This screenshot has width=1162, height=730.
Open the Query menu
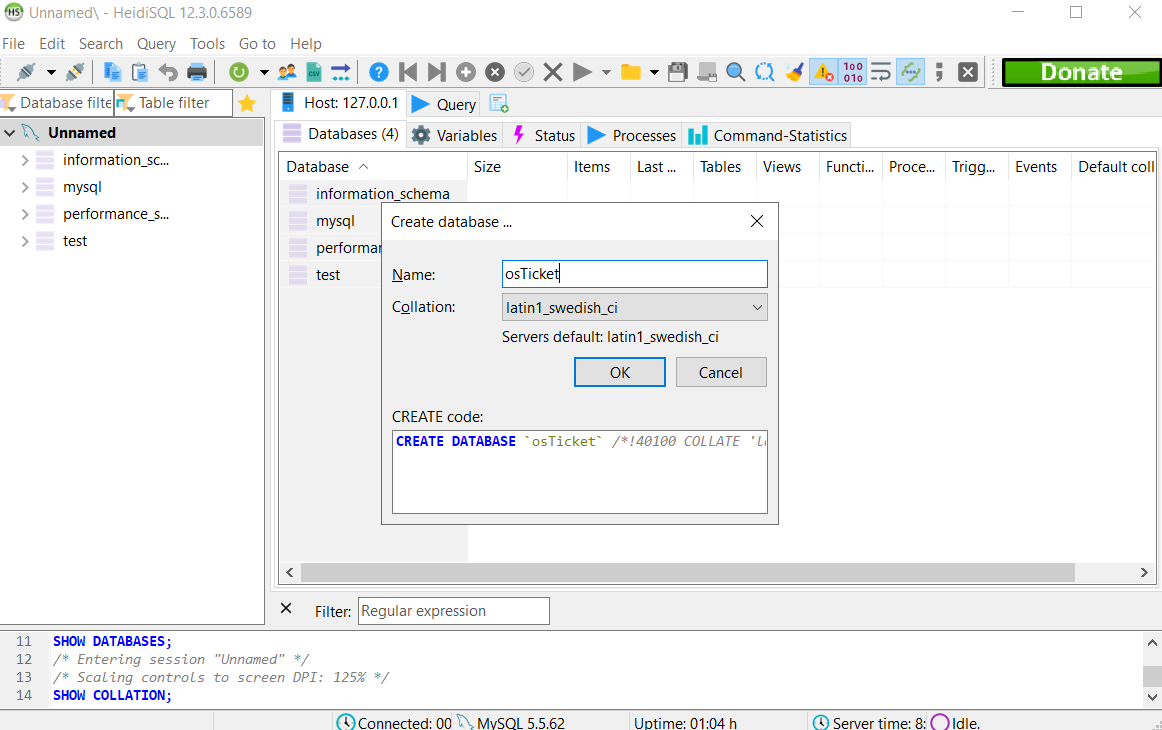156,44
